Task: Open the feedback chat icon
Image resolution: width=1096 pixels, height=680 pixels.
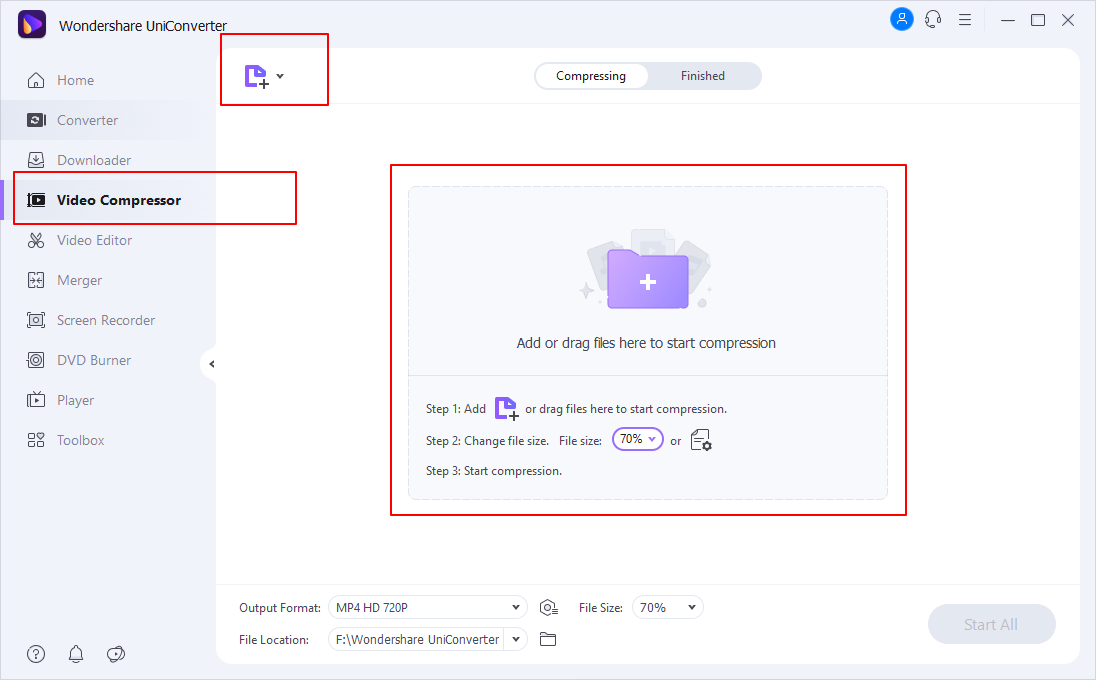Action: point(115,654)
